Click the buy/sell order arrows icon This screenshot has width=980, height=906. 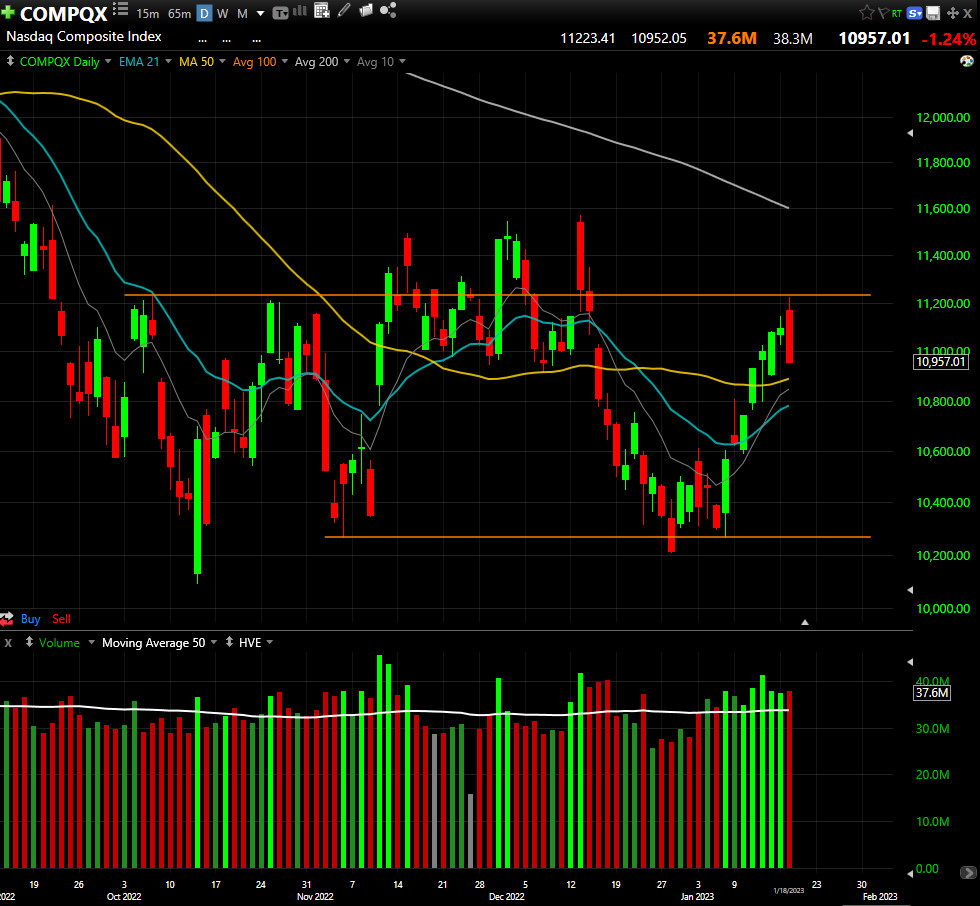[7, 619]
